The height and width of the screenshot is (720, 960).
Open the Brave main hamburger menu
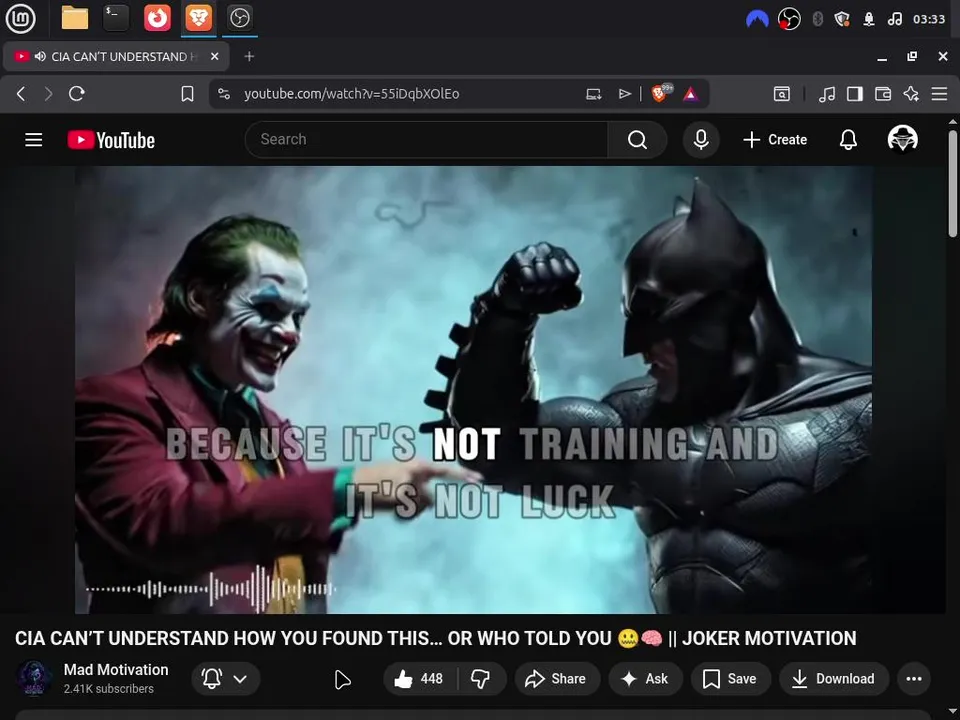tap(939, 94)
